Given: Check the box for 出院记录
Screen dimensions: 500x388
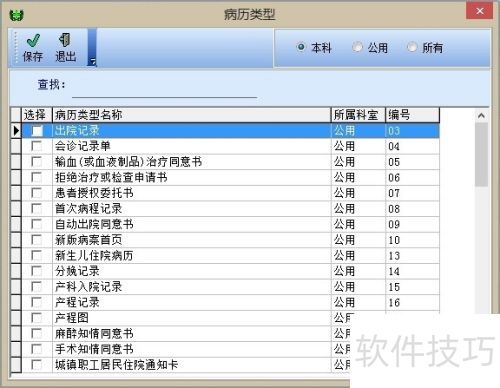Looking at the screenshot, I should pos(37,130).
